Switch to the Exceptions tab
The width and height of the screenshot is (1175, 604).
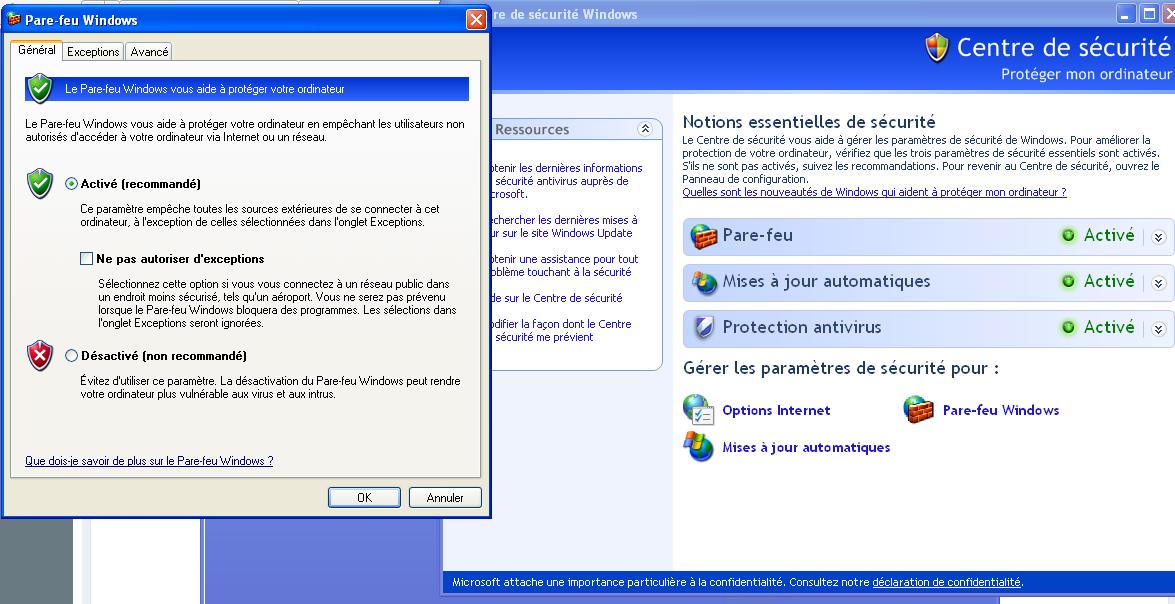pos(92,51)
